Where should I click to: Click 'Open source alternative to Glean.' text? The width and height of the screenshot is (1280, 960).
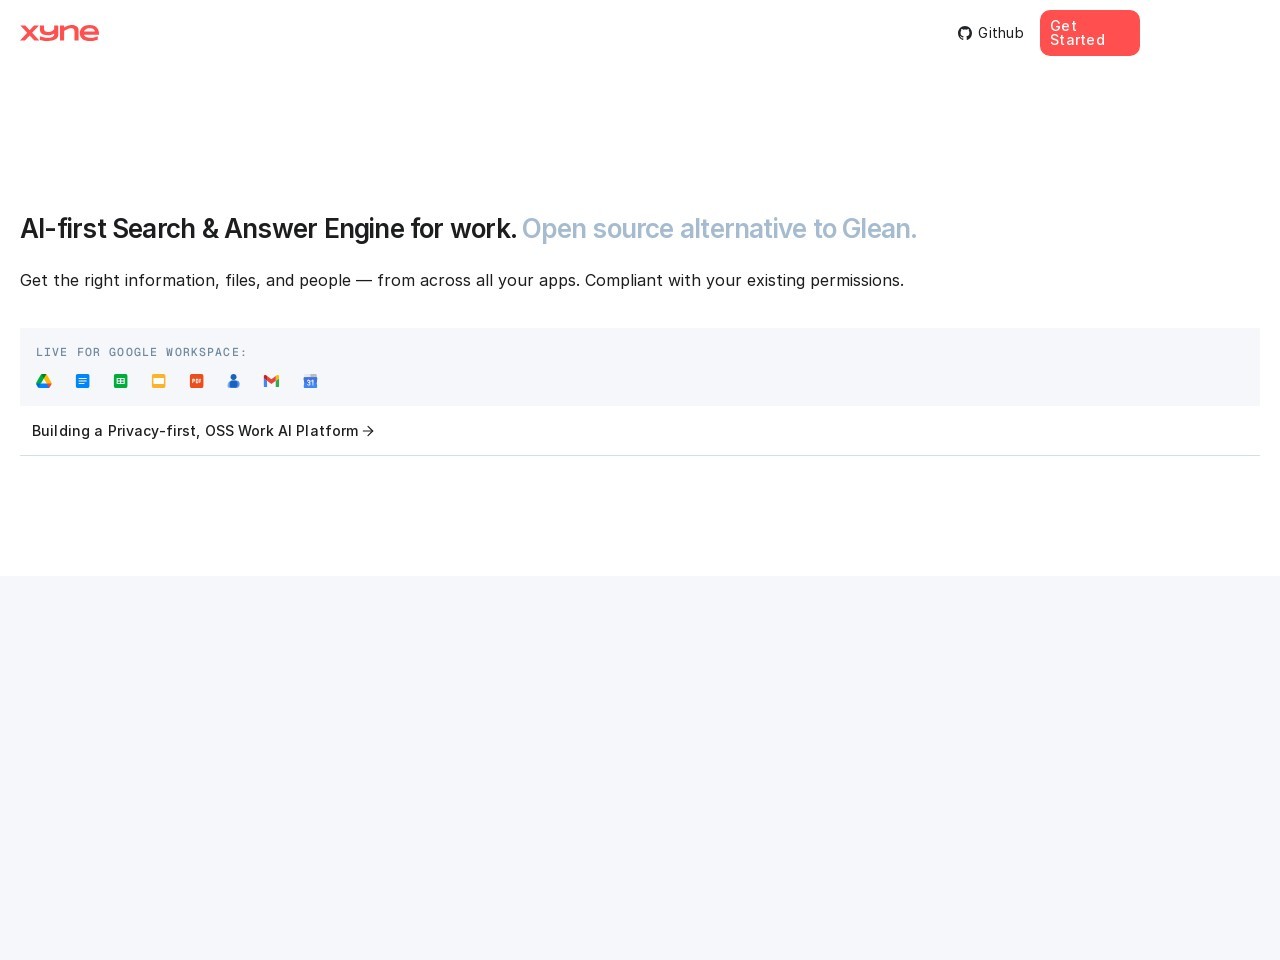pyautogui.click(x=719, y=229)
